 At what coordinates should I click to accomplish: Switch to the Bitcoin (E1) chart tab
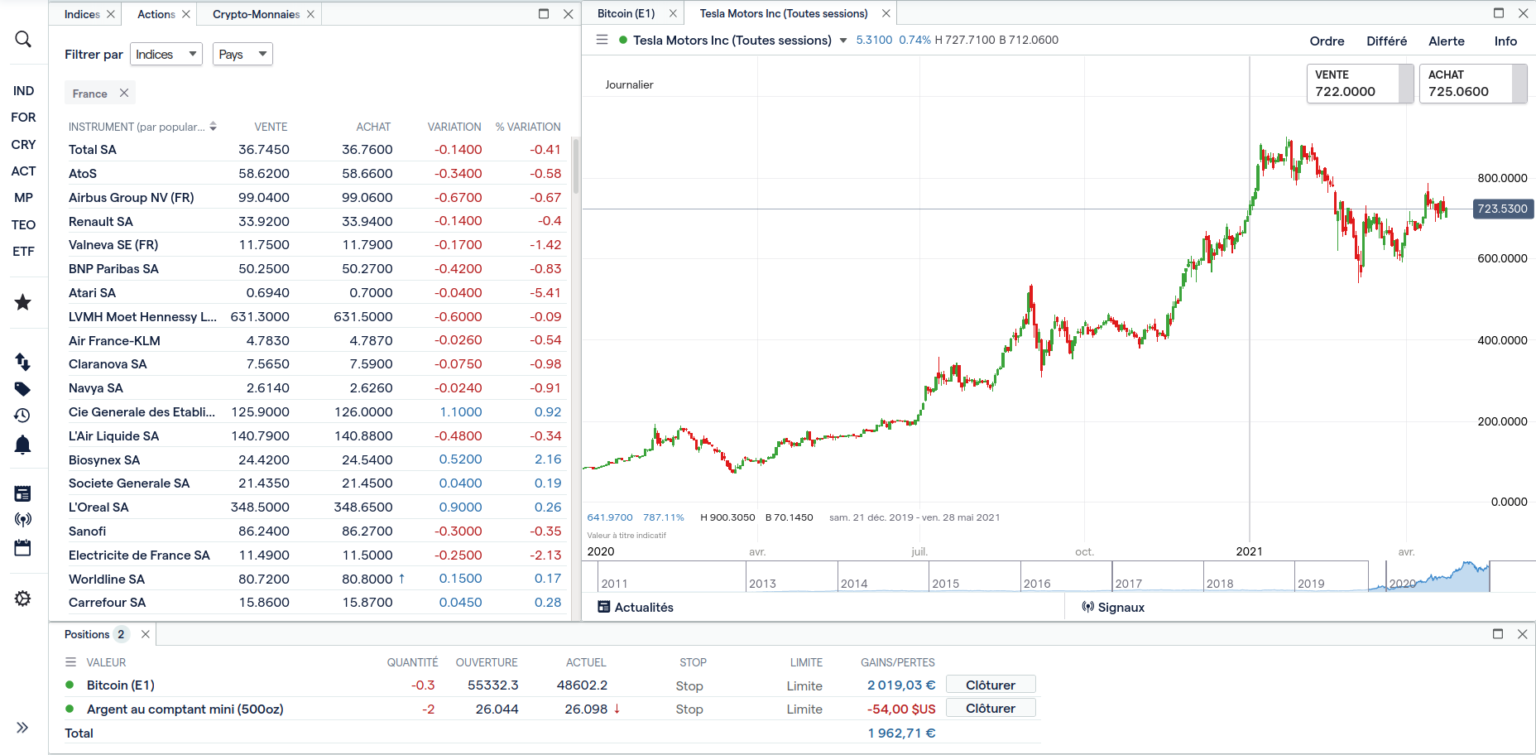(x=625, y=14)
